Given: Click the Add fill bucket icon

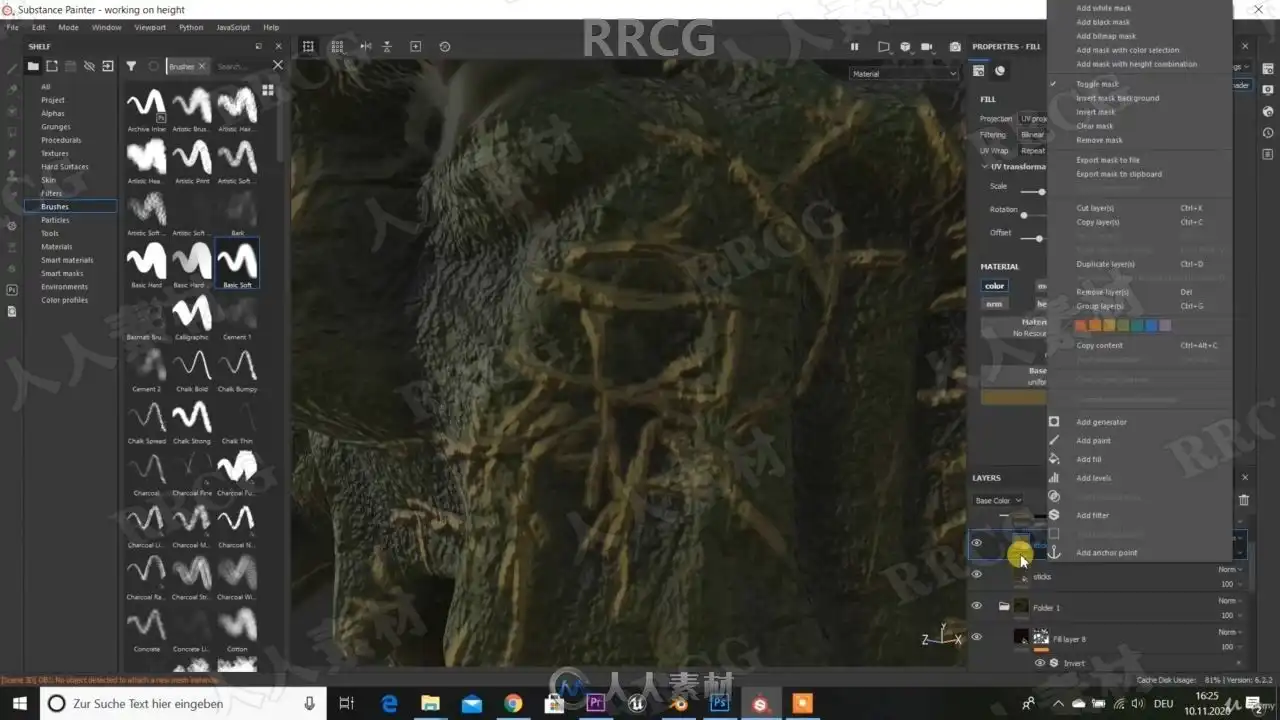Looking at the screenshot, I should click(x=1054, y=459).
